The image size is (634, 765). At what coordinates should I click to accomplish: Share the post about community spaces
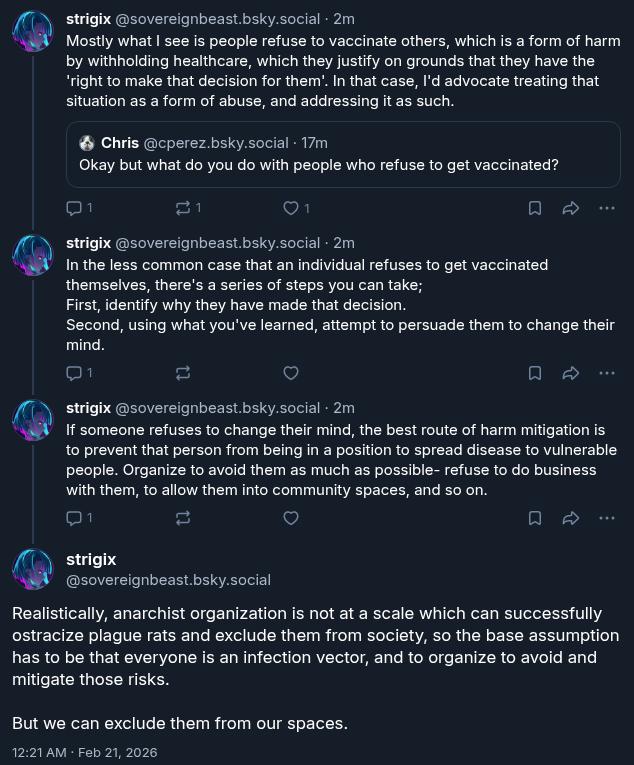[x=571, y=518]
